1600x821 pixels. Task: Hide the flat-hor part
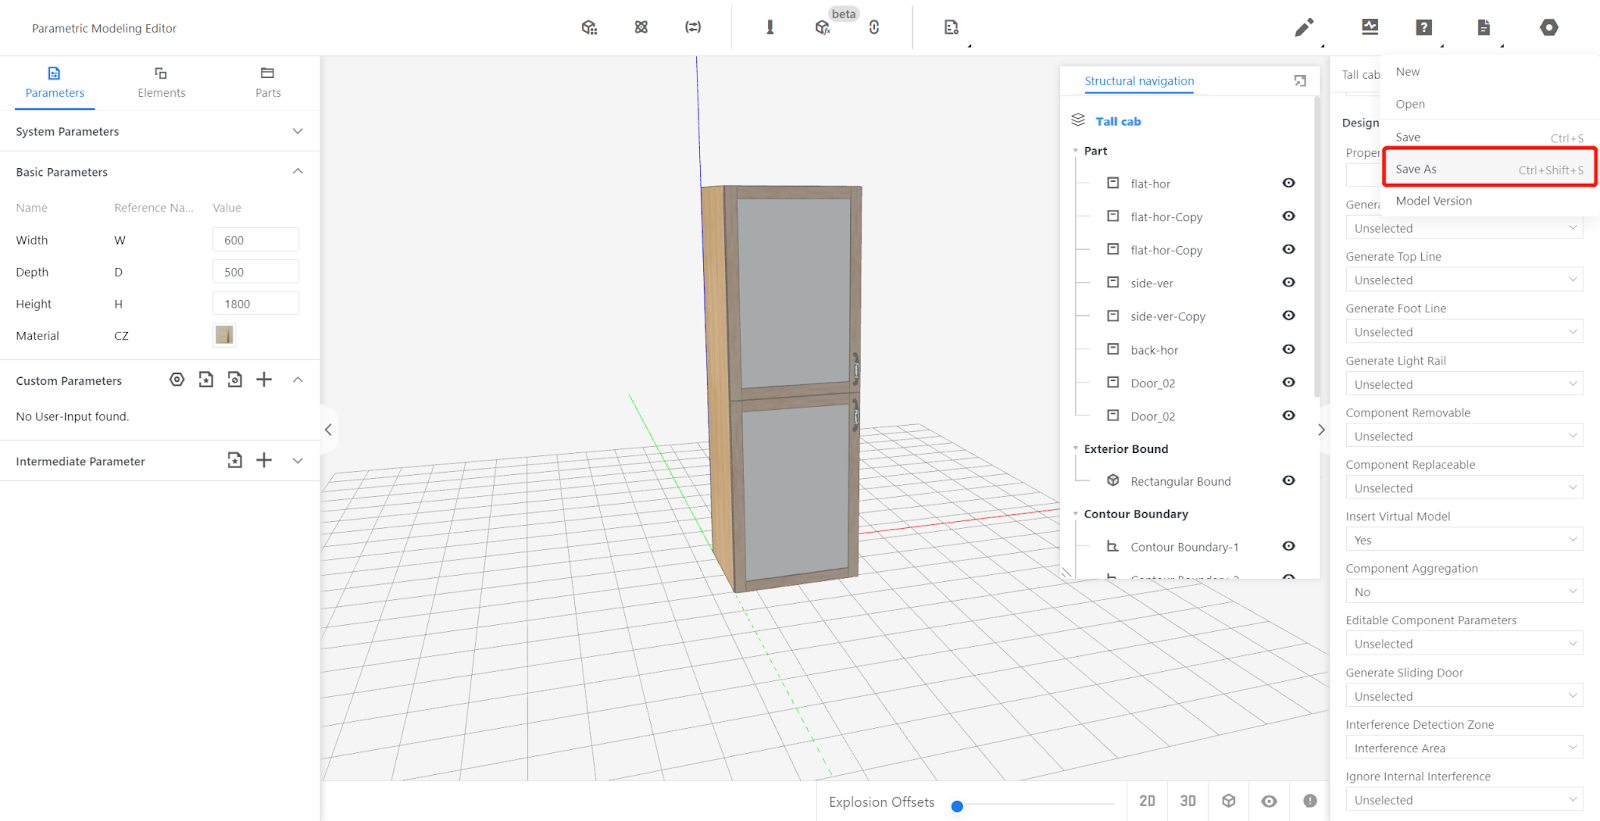click(x=1289, y=183)
